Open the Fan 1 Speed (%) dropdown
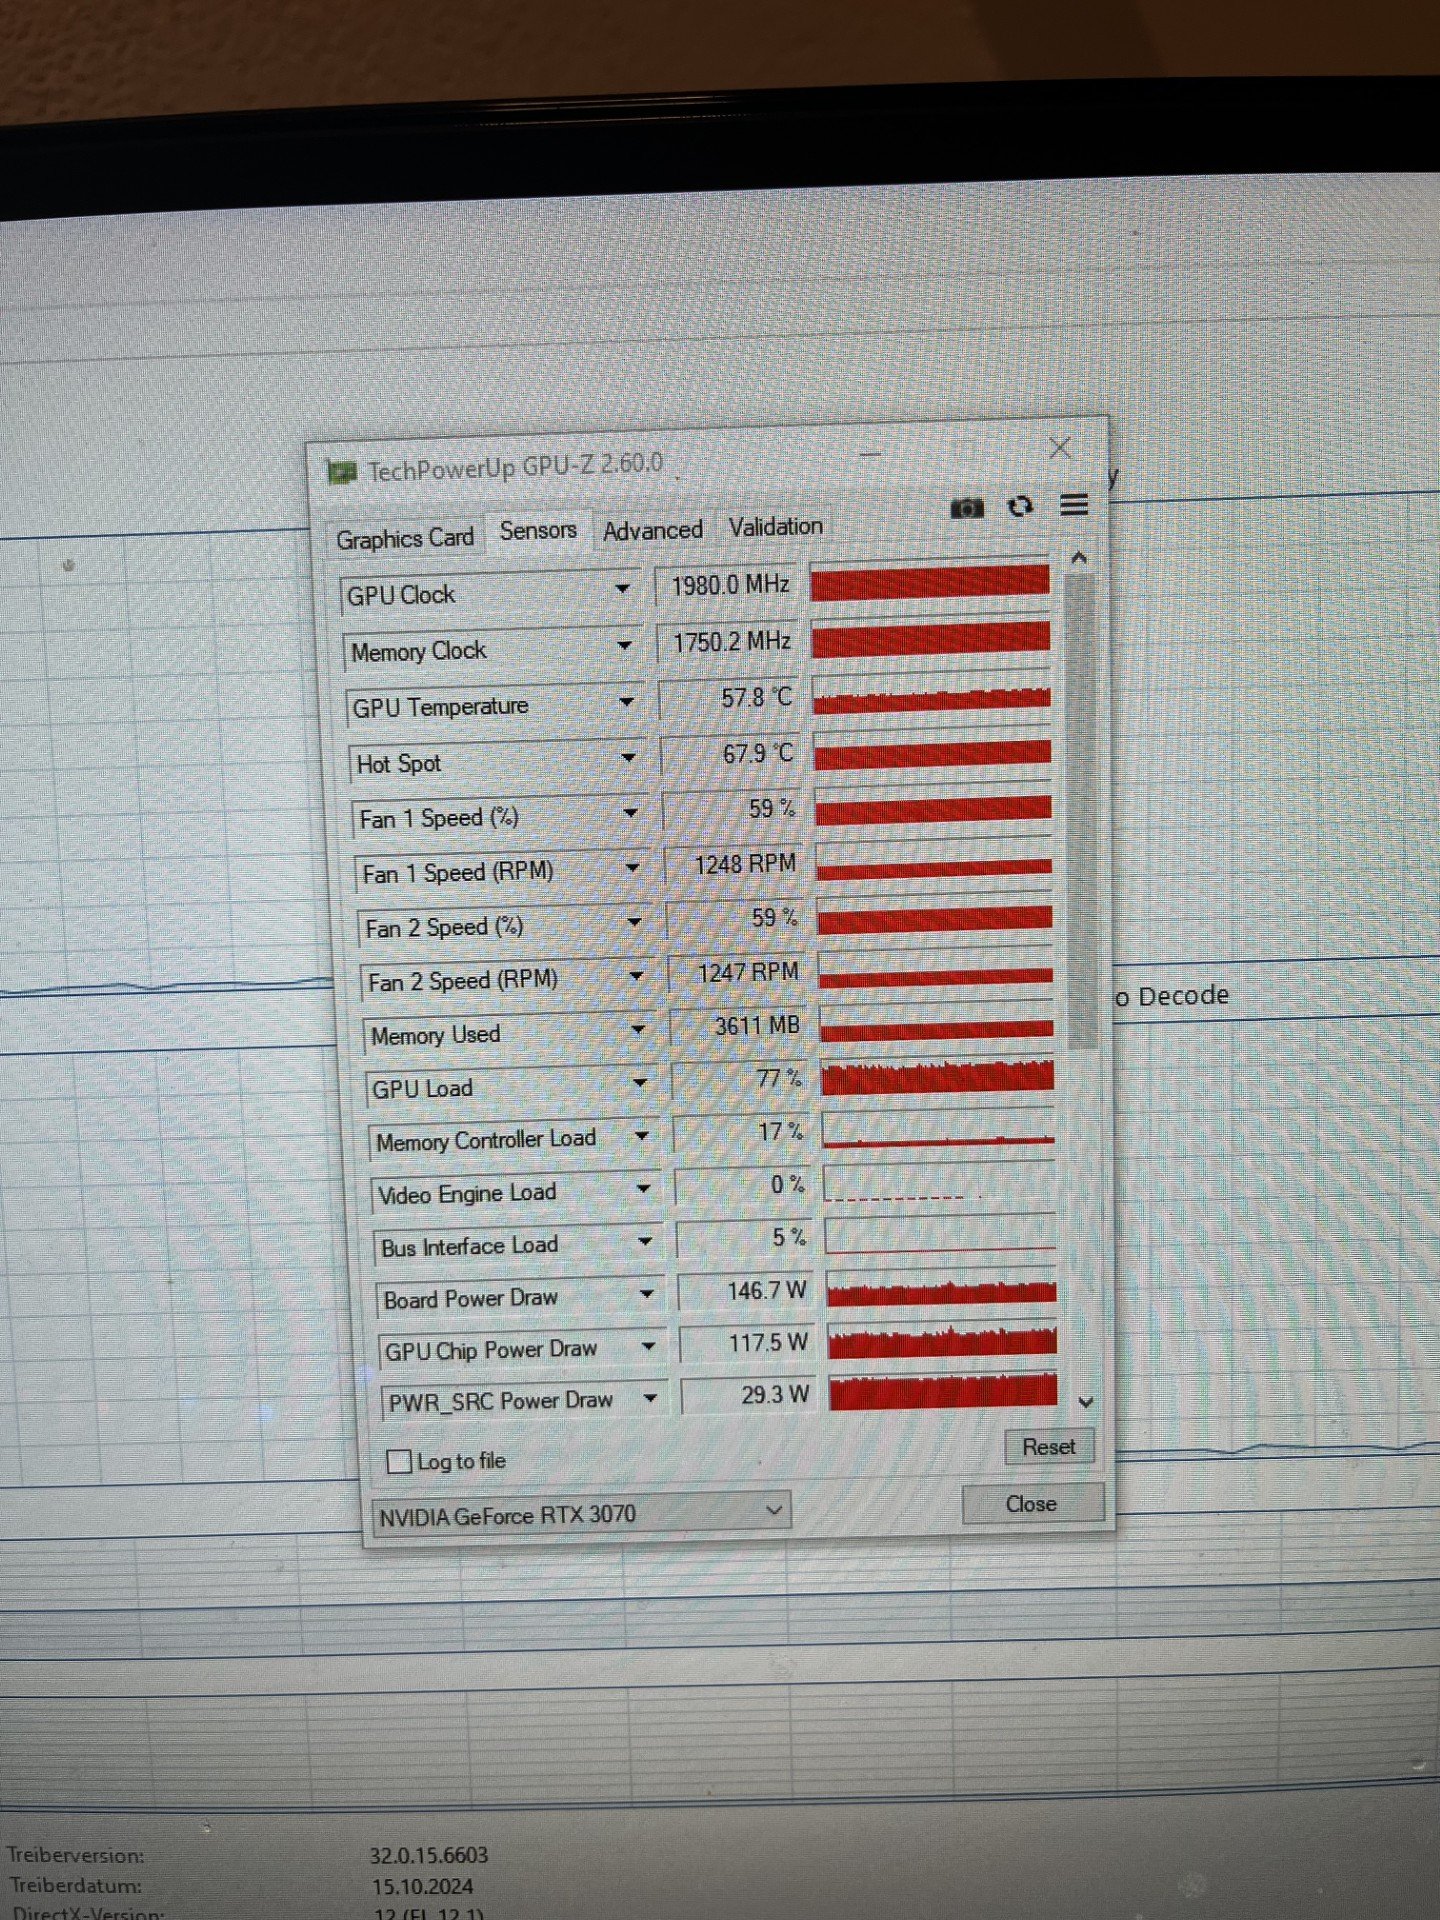 630,813
